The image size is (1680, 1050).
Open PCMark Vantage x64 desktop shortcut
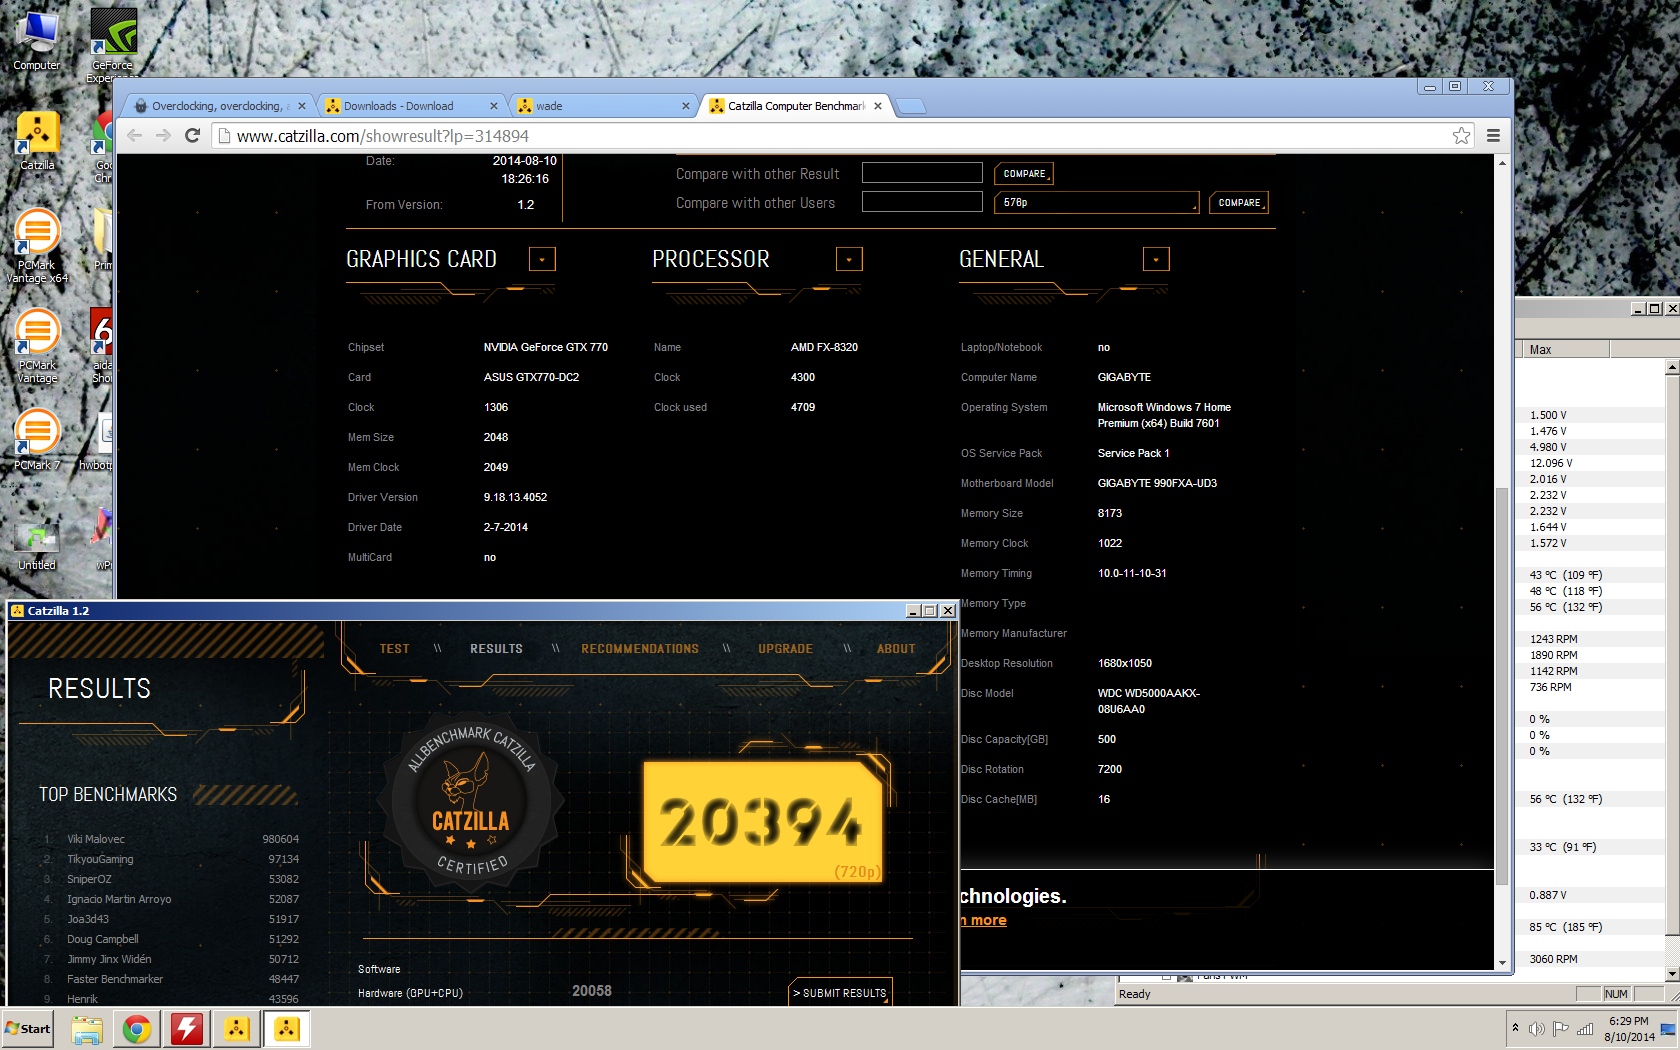coord(37,247)
